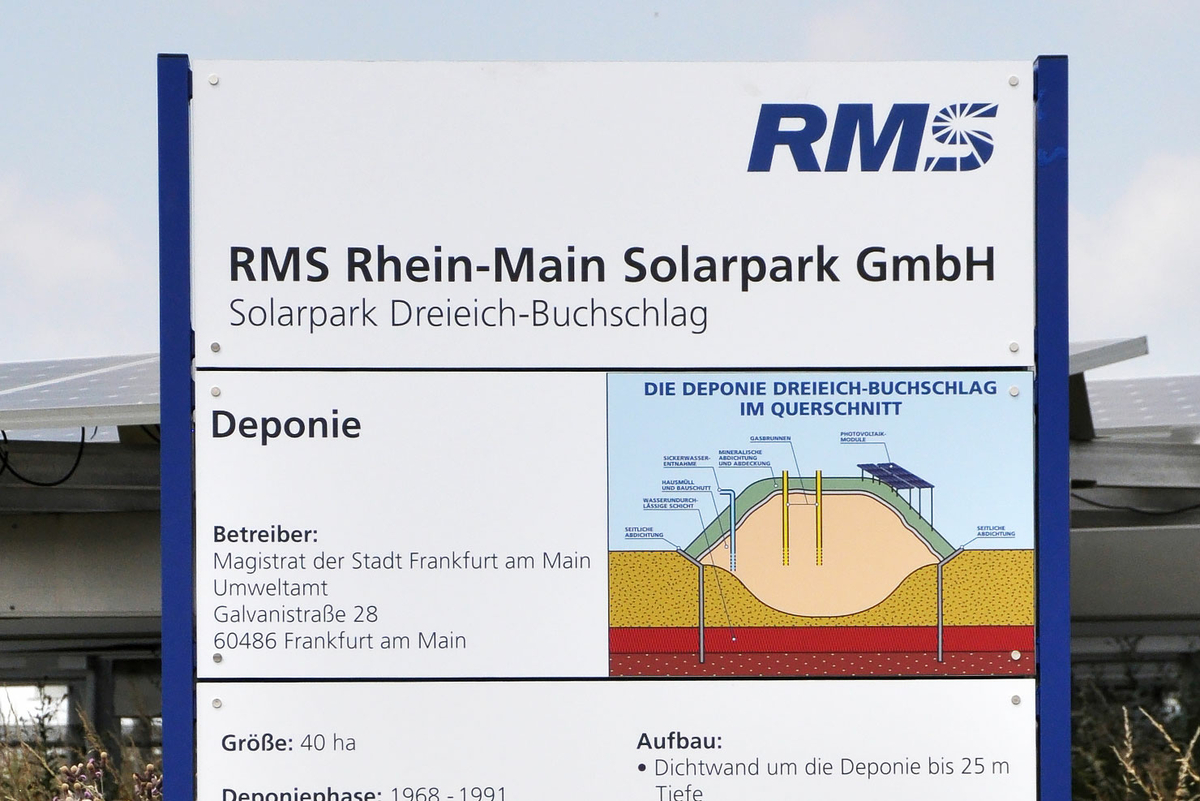Click the right "Seitliche Abdichtung" label
This screenshot has height=801, width=1200.
[x=996, y=531]
